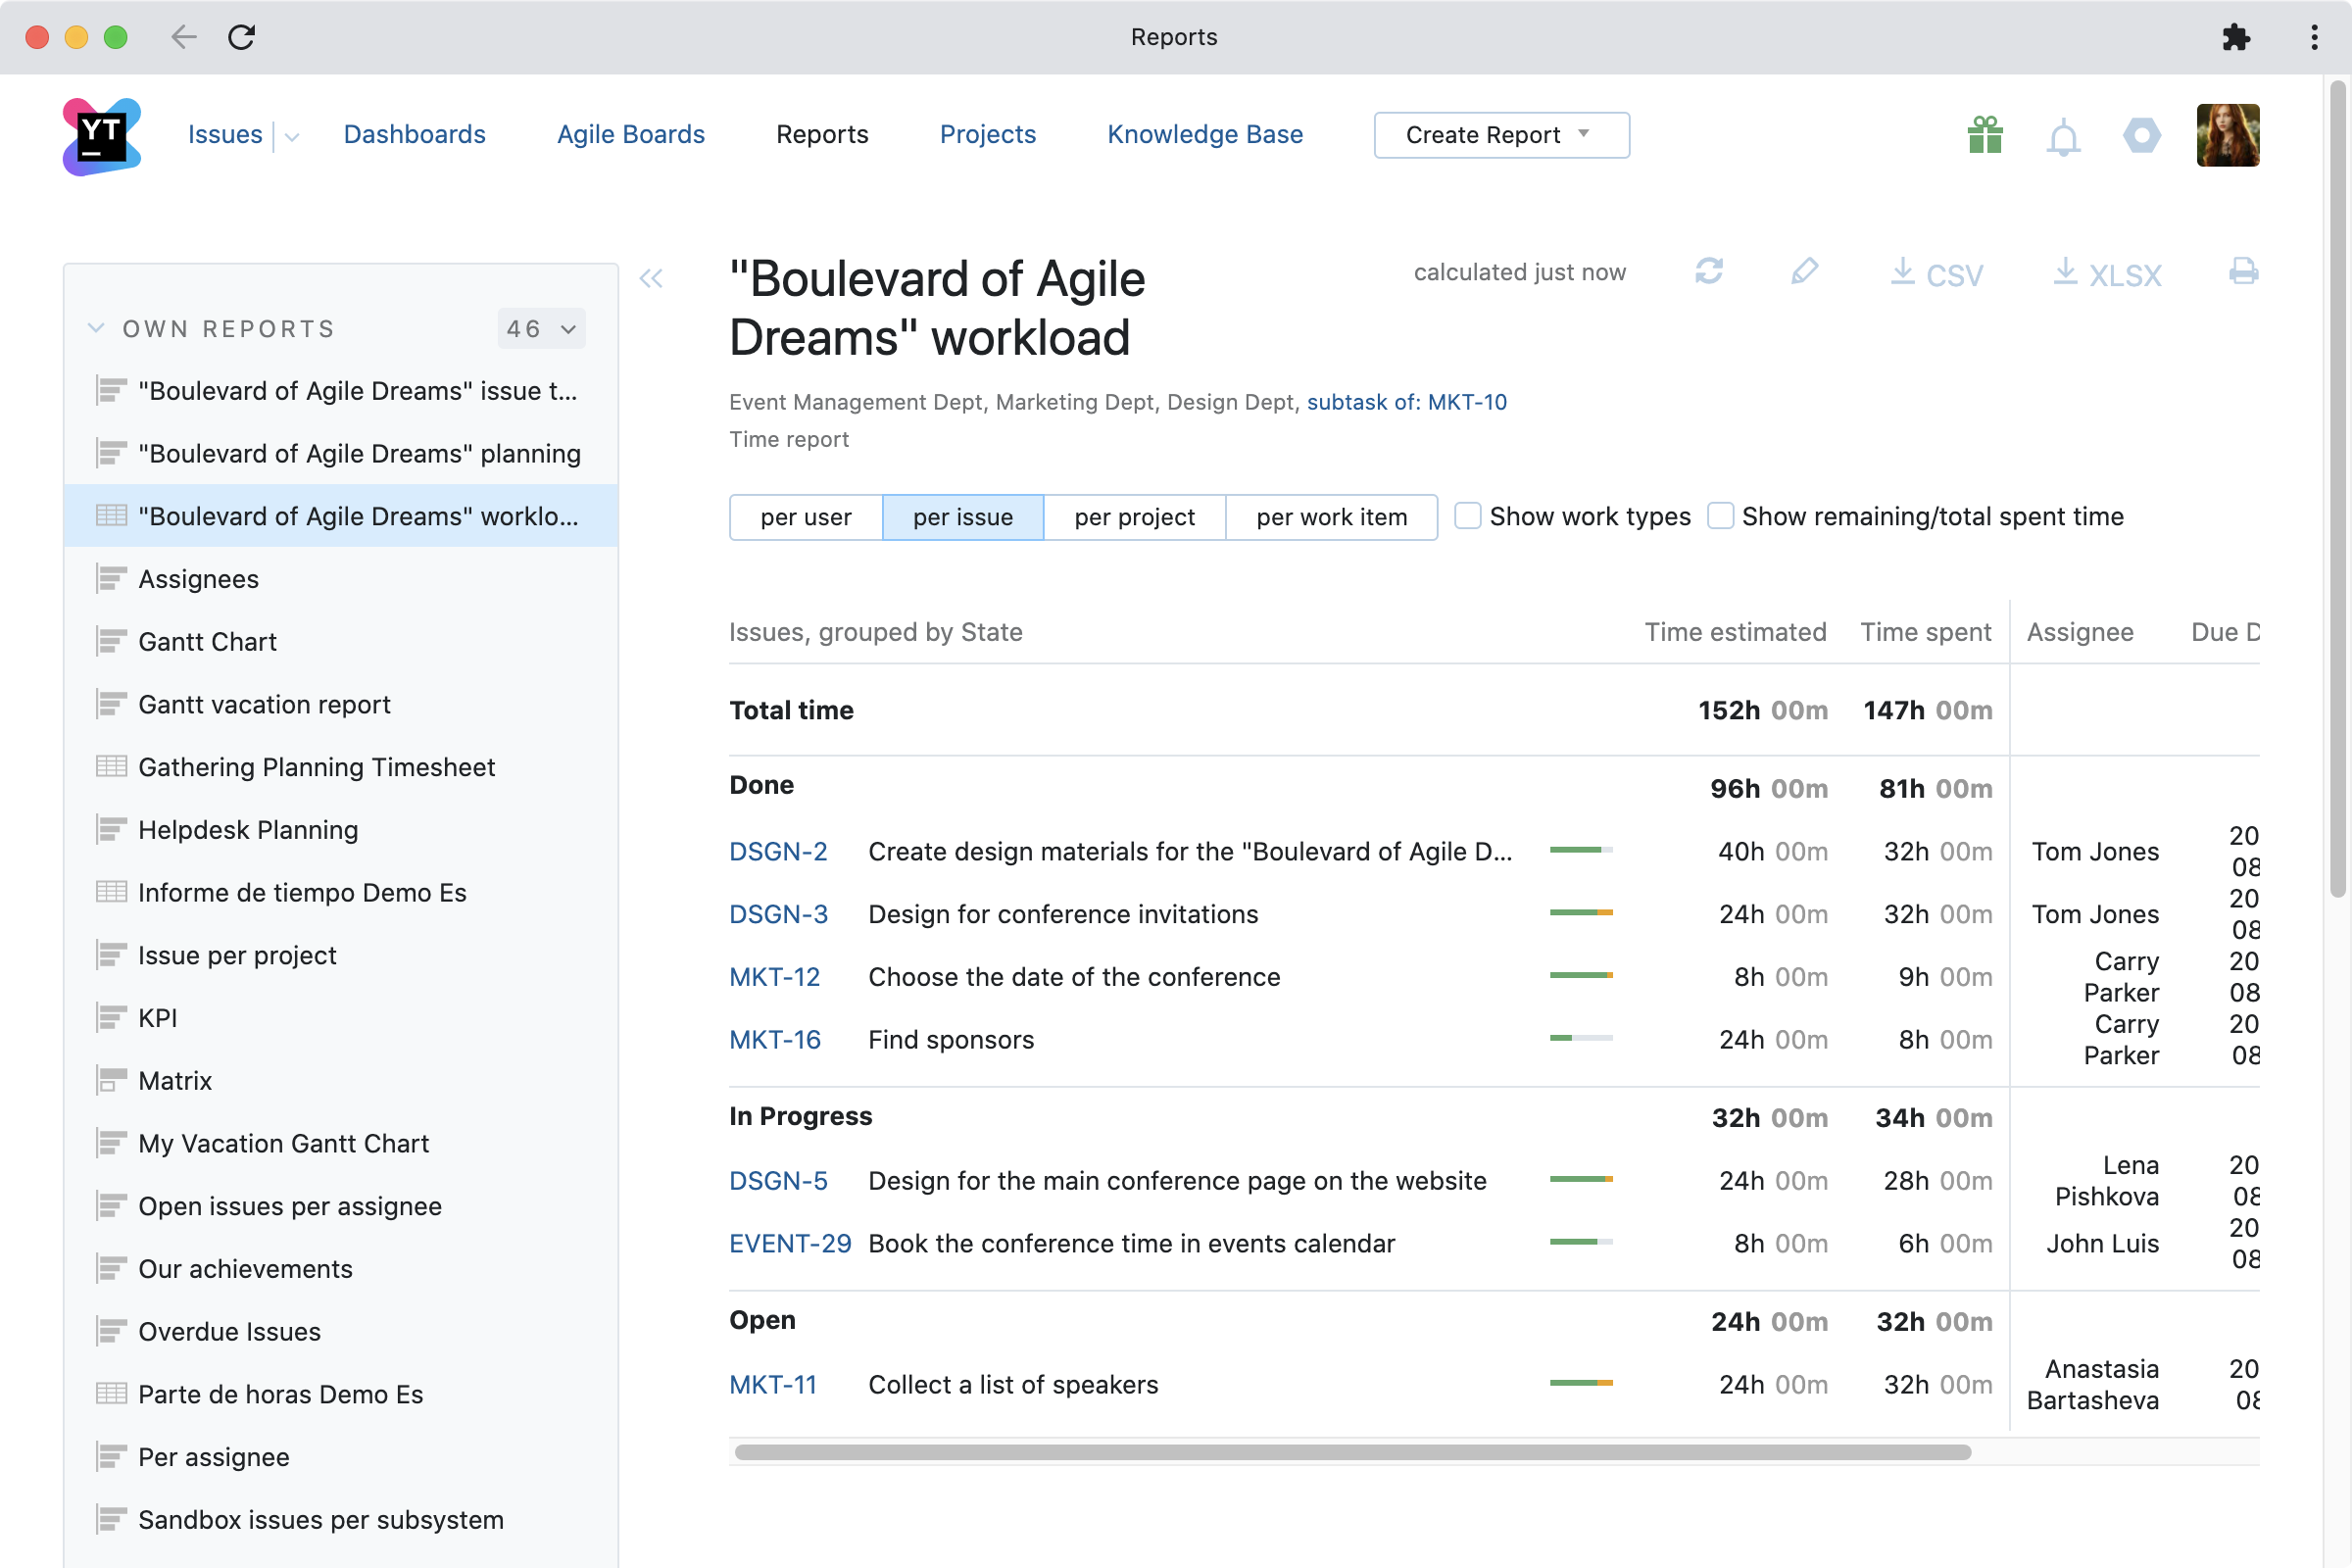Enable Show remaining/total spent time

pos(1722,514)
